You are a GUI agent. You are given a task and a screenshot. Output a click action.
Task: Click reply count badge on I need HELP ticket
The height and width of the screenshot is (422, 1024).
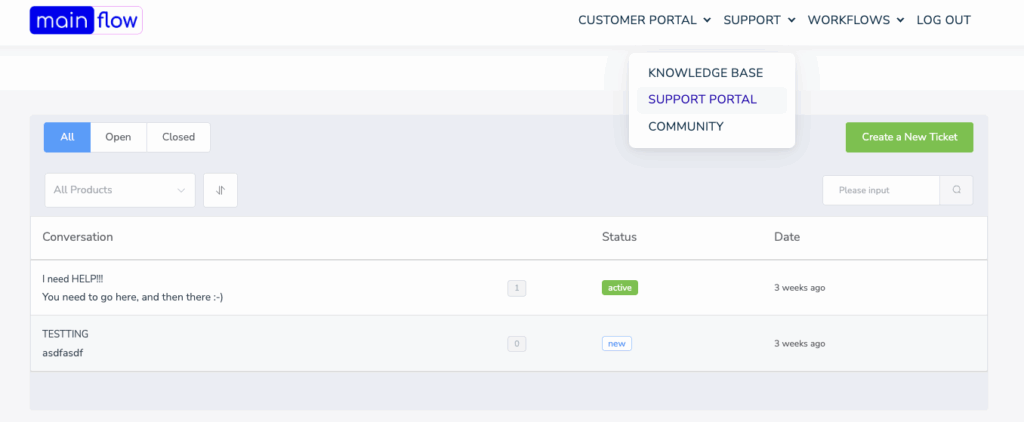coord(517,287)
